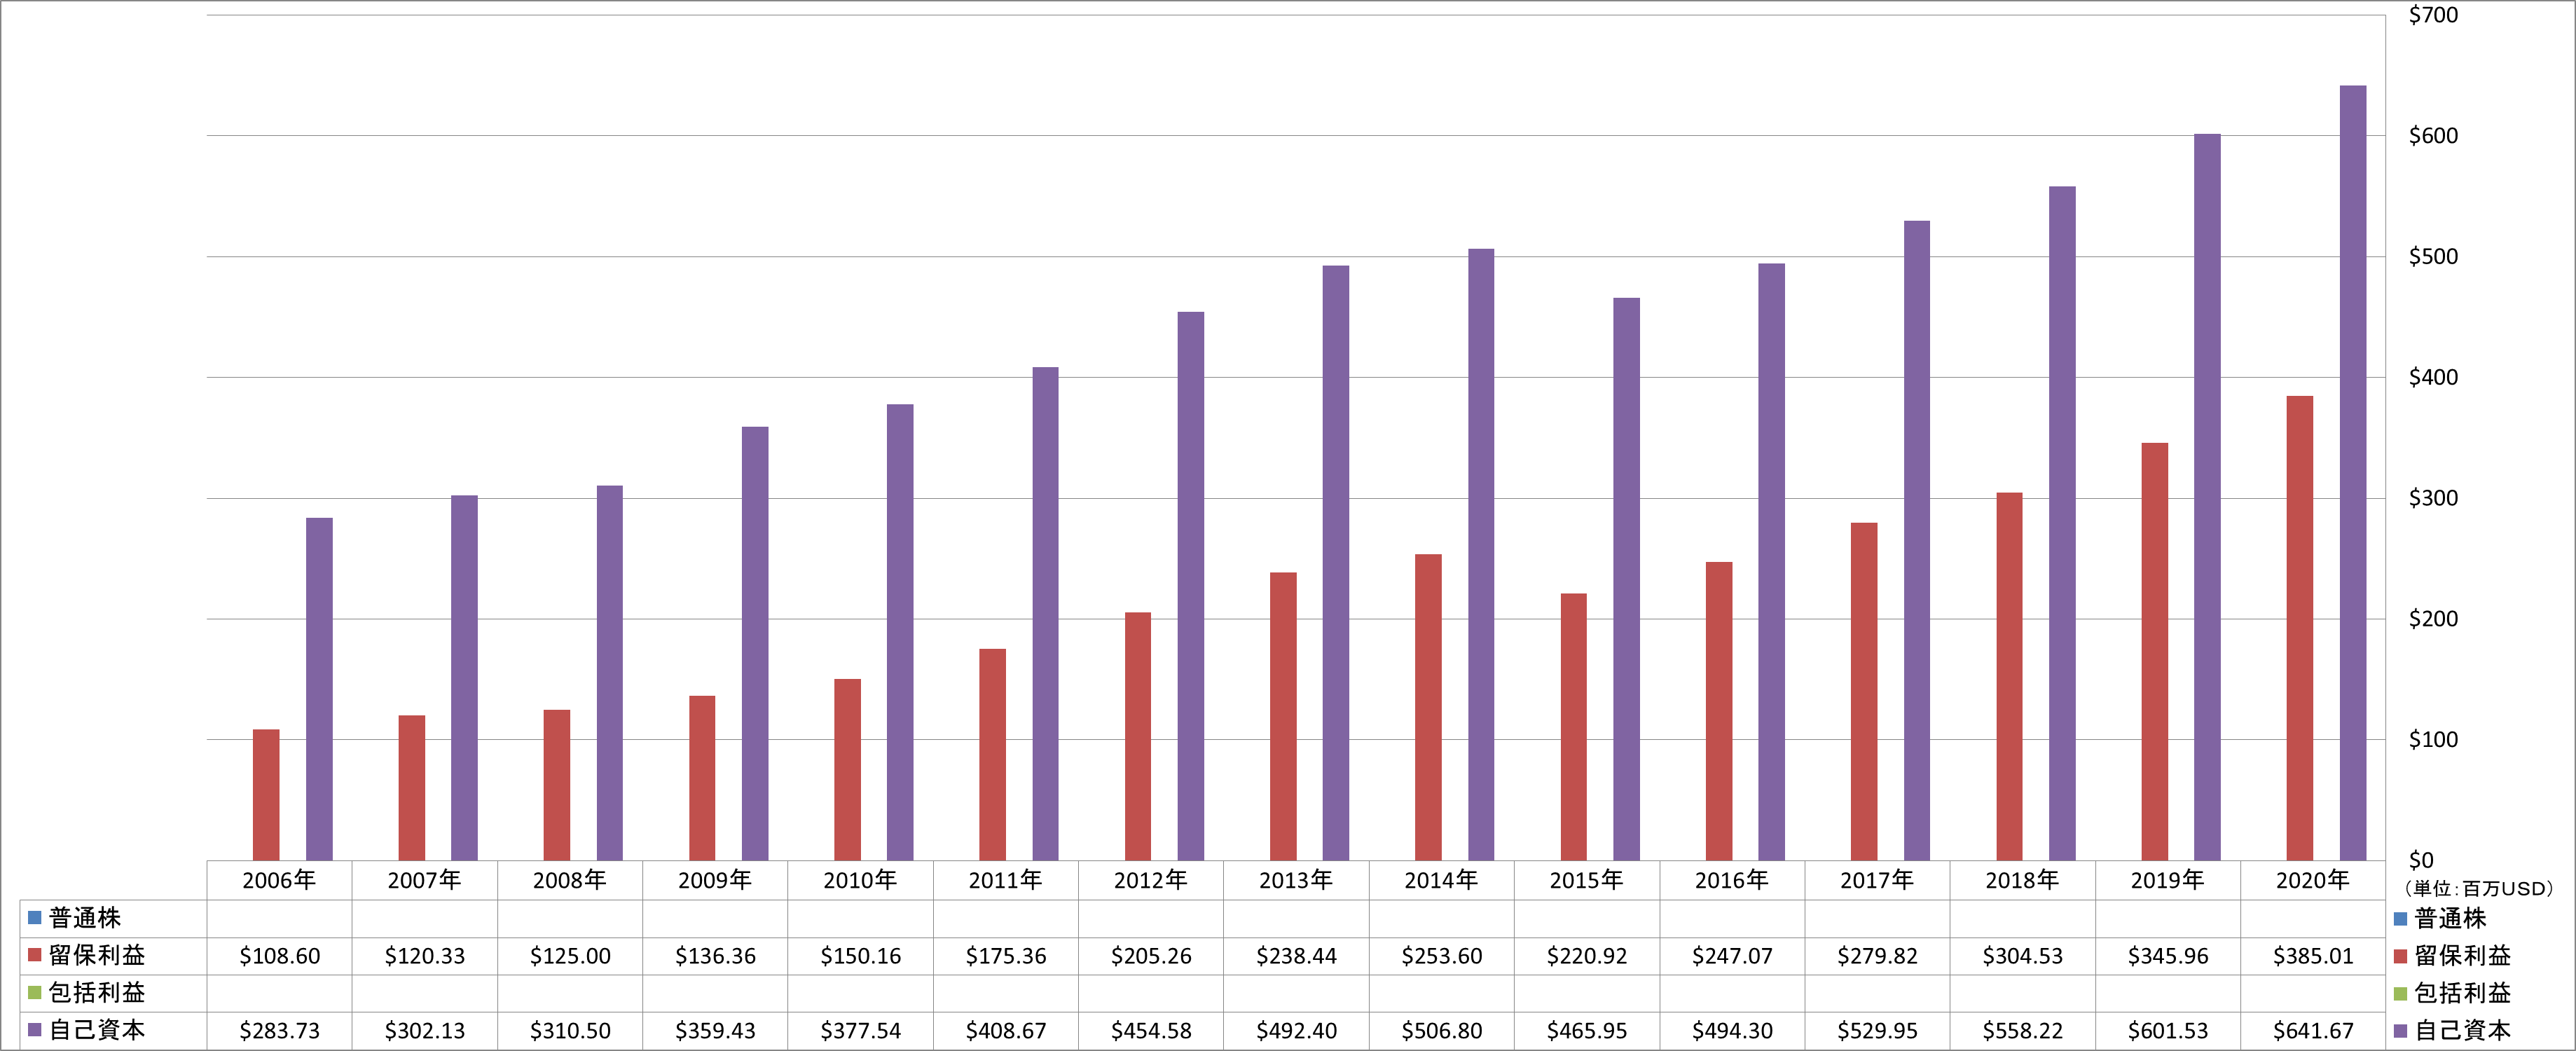
Task: Select the $220.92 retained earnings cell
Action: [1587, 956]
